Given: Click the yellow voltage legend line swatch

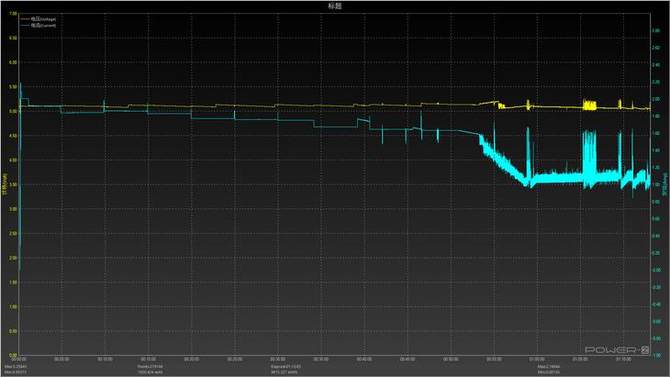Looking at the screenshot, I should 25,19.
